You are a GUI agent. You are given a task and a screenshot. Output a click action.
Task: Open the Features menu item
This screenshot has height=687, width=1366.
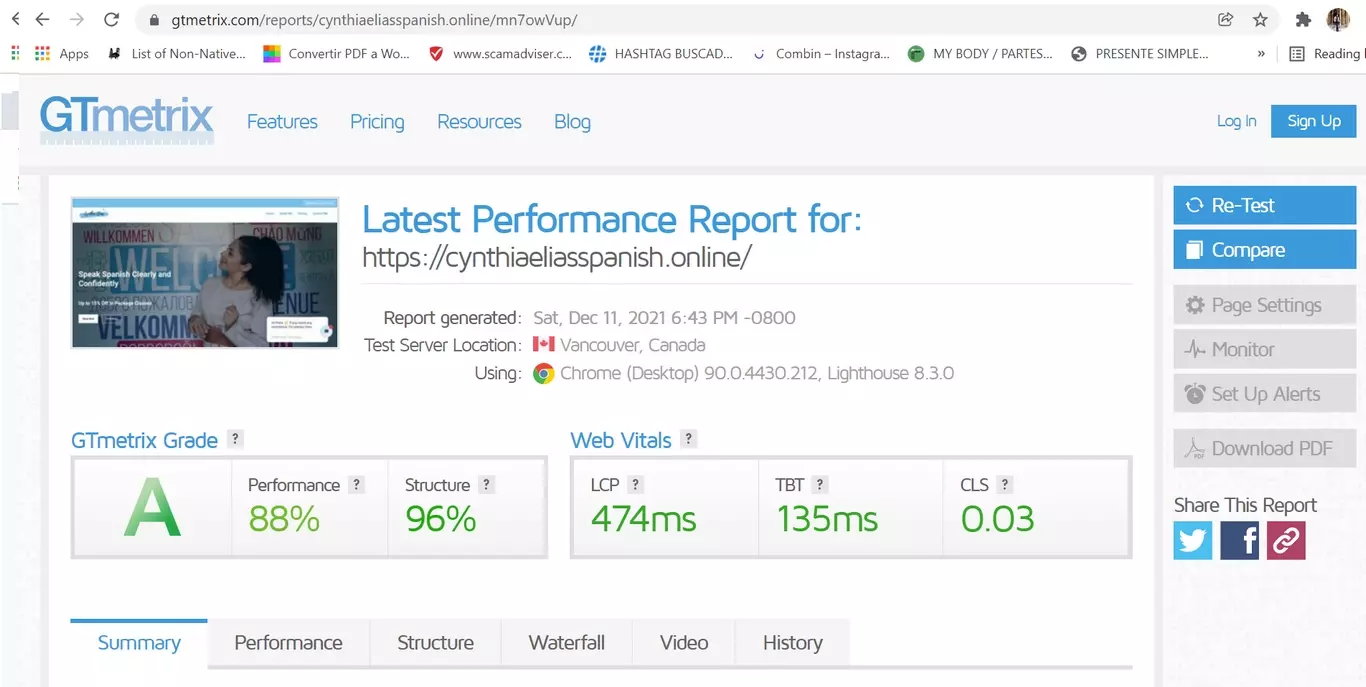coord(282,122)
